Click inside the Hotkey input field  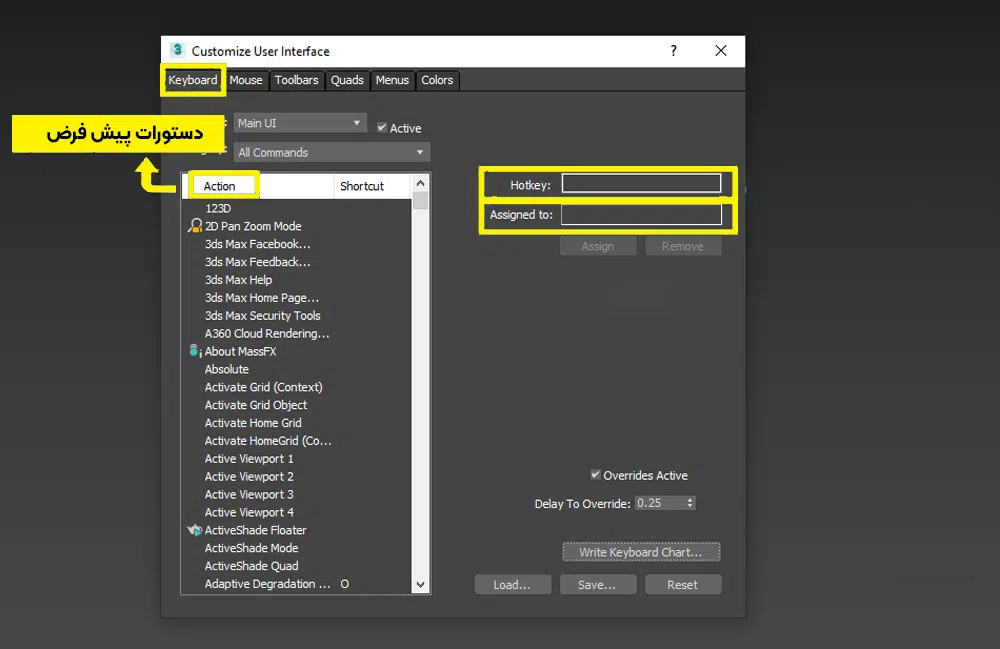(x=640, y=184)
